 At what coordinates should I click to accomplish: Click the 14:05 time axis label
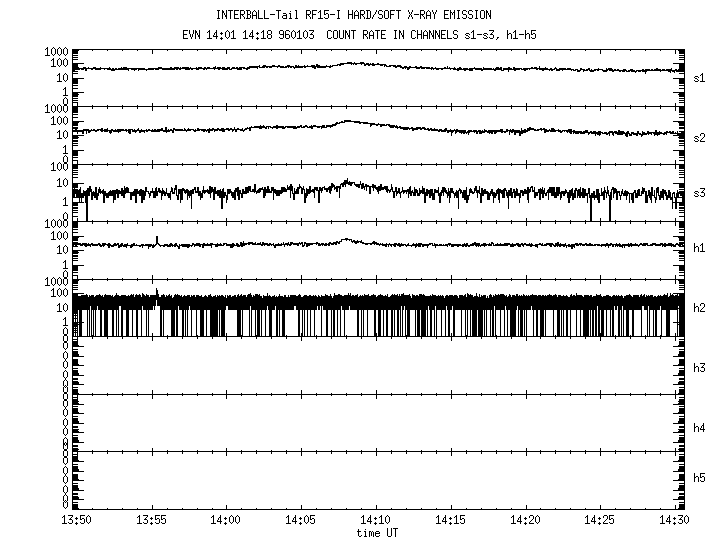pos(301,520)
